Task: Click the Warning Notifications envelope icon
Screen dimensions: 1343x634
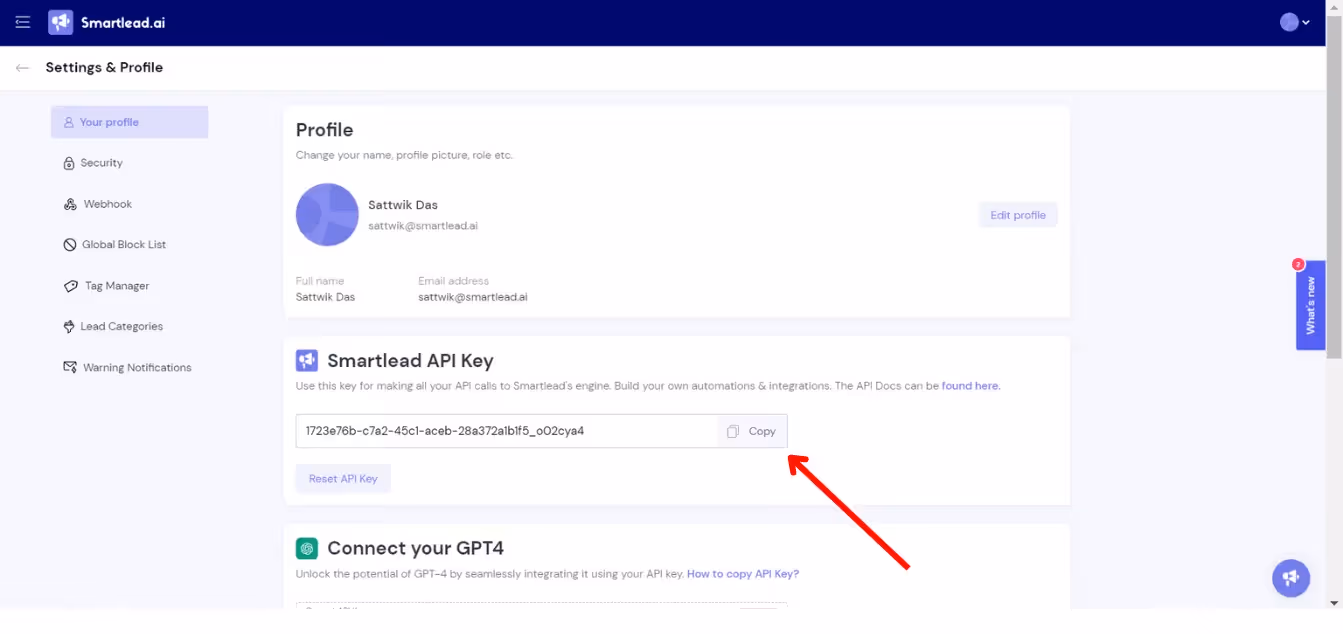Action: [70, 367]
